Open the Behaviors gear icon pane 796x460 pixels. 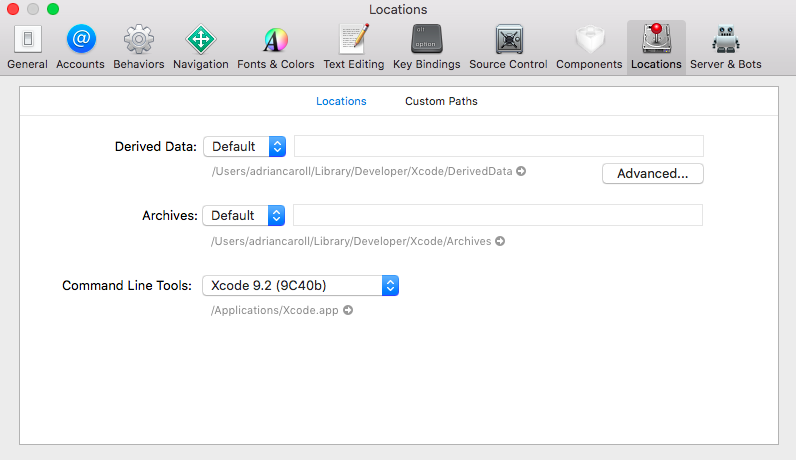point(139,47)
